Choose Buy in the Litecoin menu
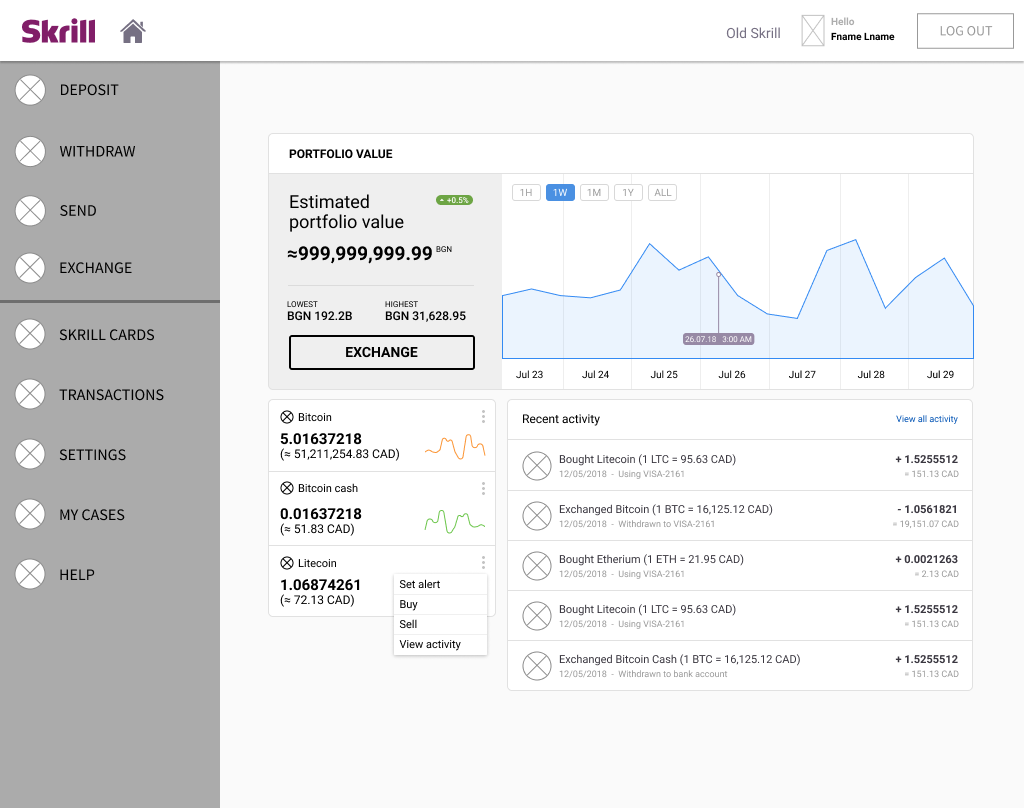The height and width of the screenshot is (808, 1024). click(440, 604)
